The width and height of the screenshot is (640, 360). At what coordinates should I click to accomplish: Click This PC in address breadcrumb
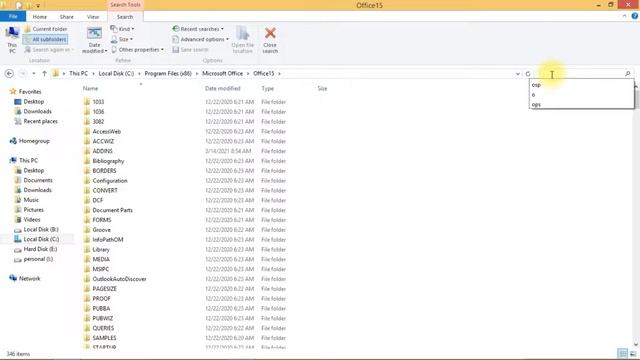coord(78,73)
